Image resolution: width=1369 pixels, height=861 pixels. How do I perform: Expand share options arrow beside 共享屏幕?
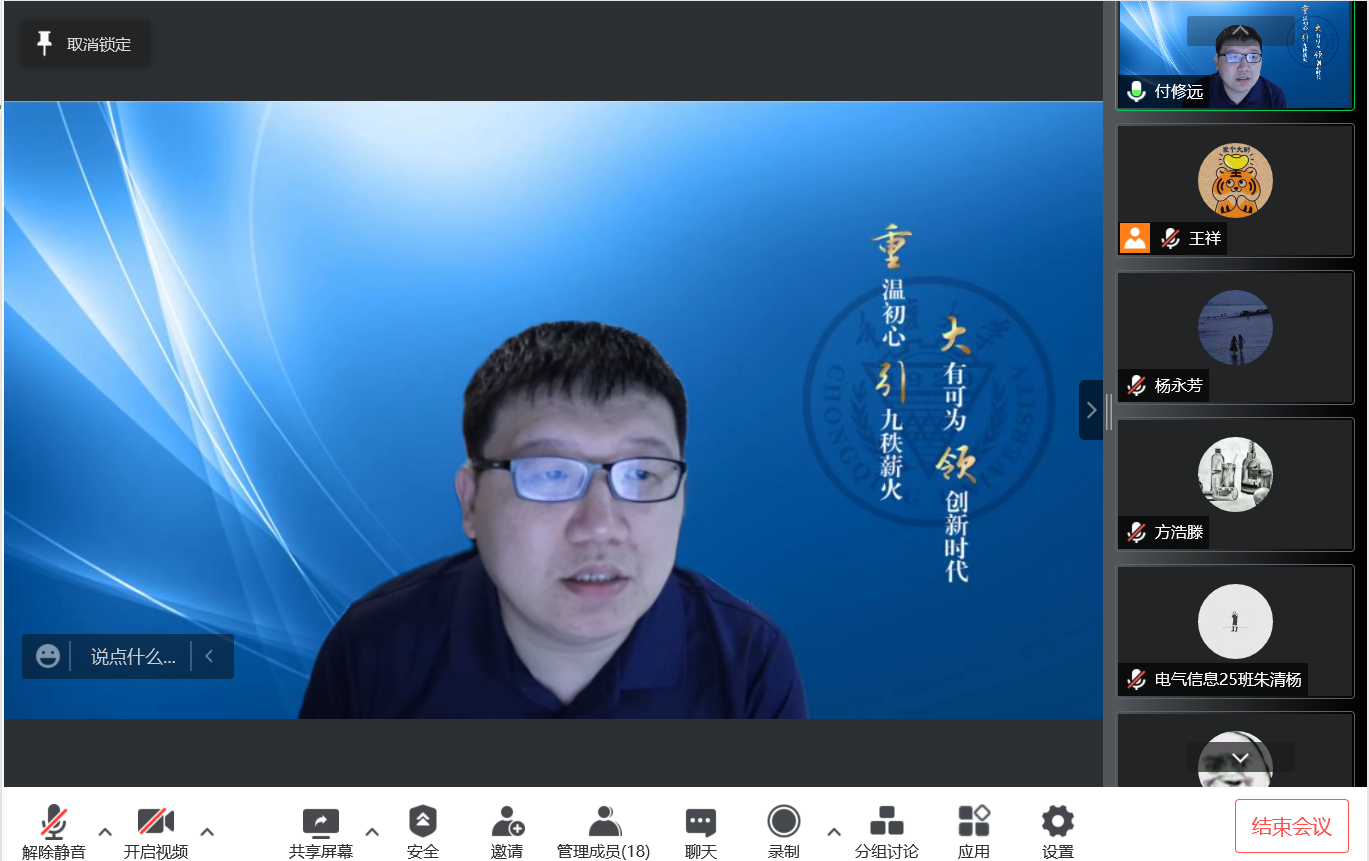(x=372, y=831)
